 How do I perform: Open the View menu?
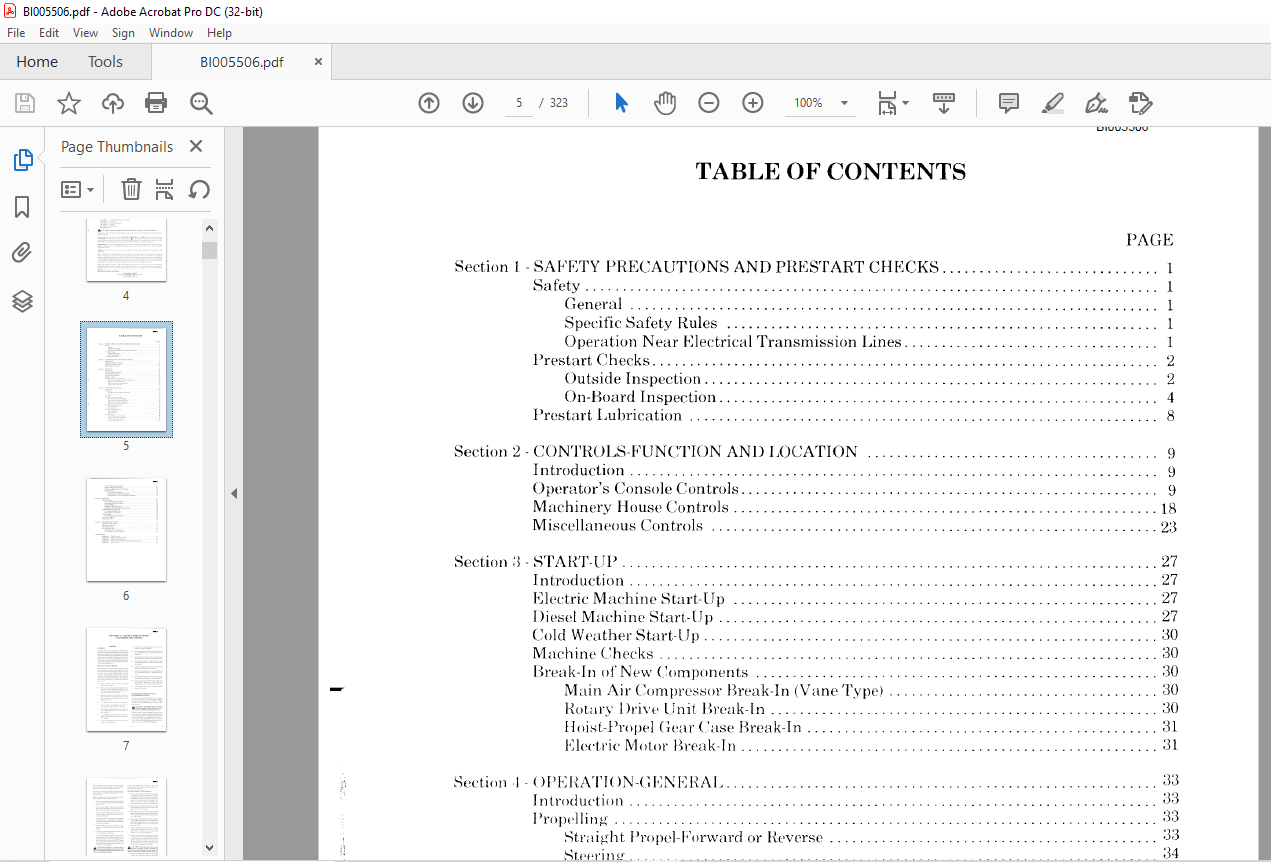[x=86, y=33]
